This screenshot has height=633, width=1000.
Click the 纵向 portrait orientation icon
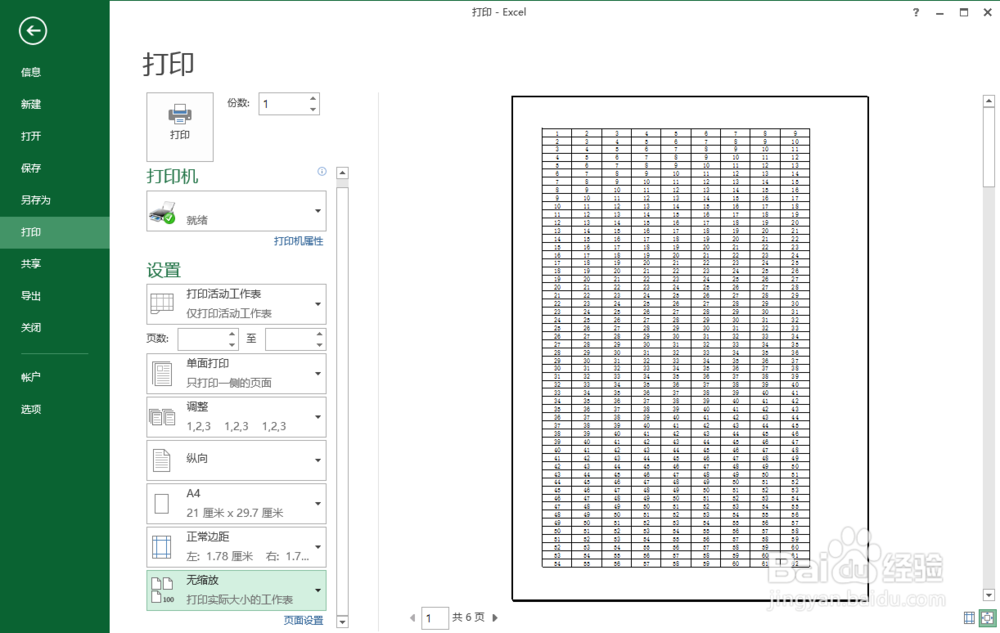coord(163,459)
